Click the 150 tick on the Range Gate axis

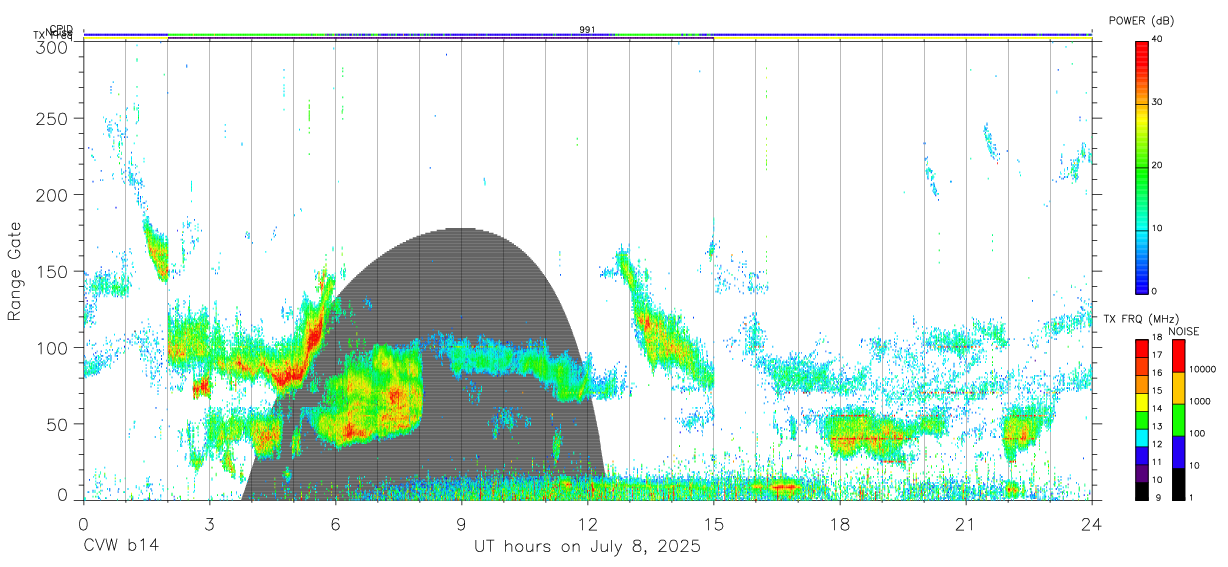coord(51,271)
